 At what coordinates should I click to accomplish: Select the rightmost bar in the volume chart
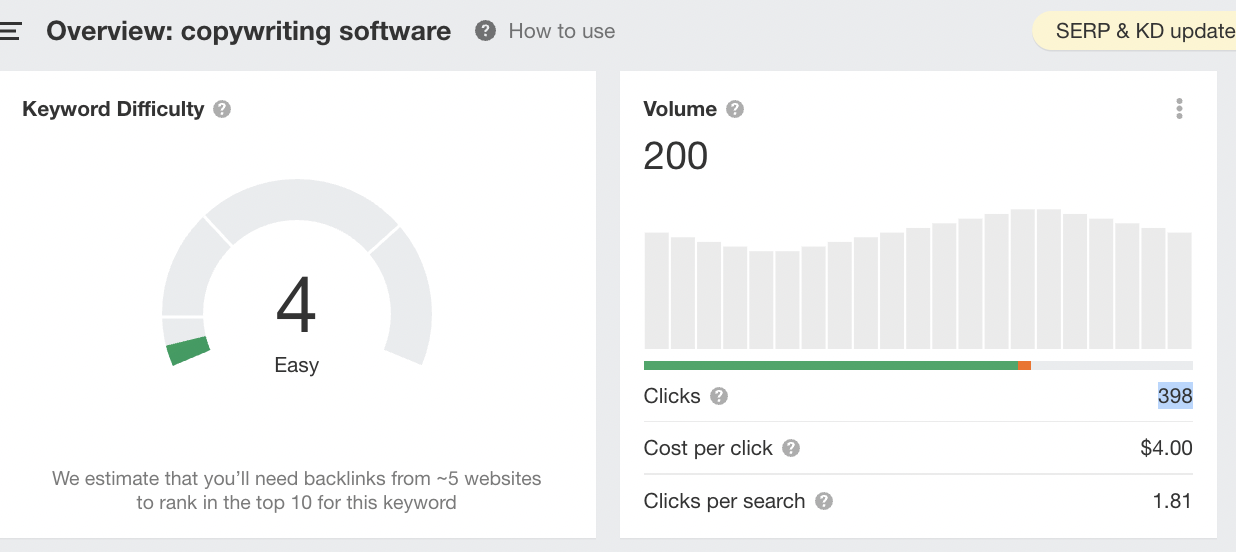point(1179,290)
